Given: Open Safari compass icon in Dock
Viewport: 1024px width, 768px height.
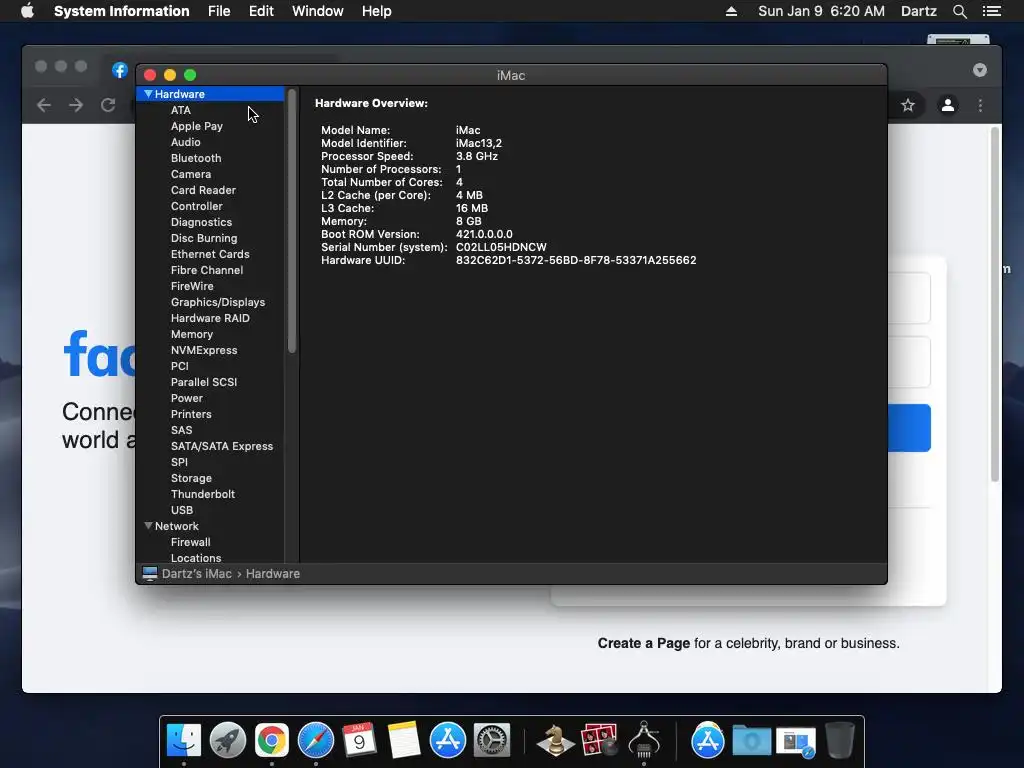Looking at the screenshot, I should tap(315, 740).
